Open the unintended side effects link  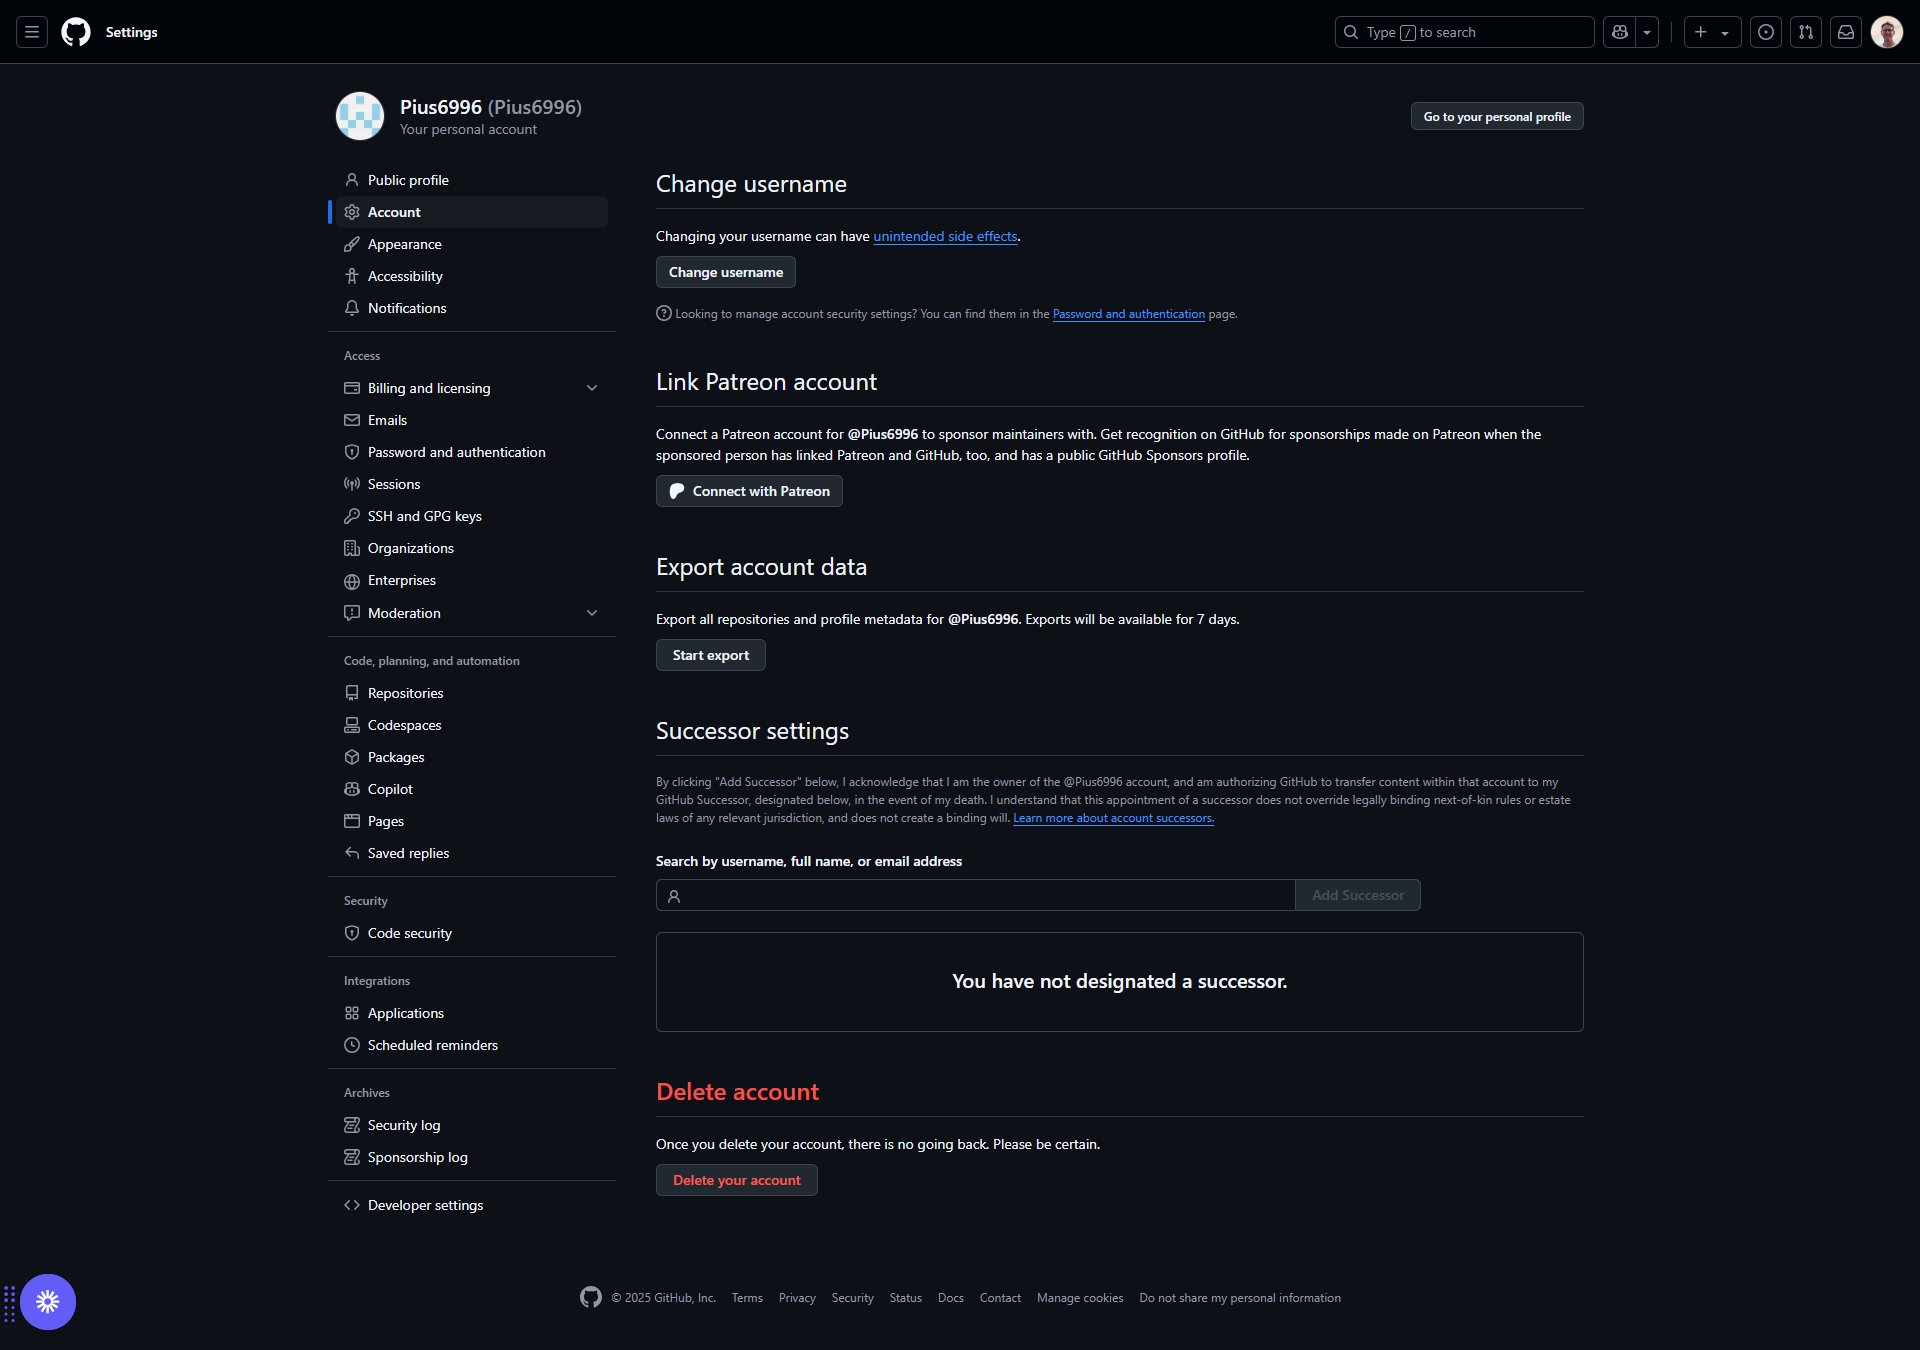(x=945, y=236)
